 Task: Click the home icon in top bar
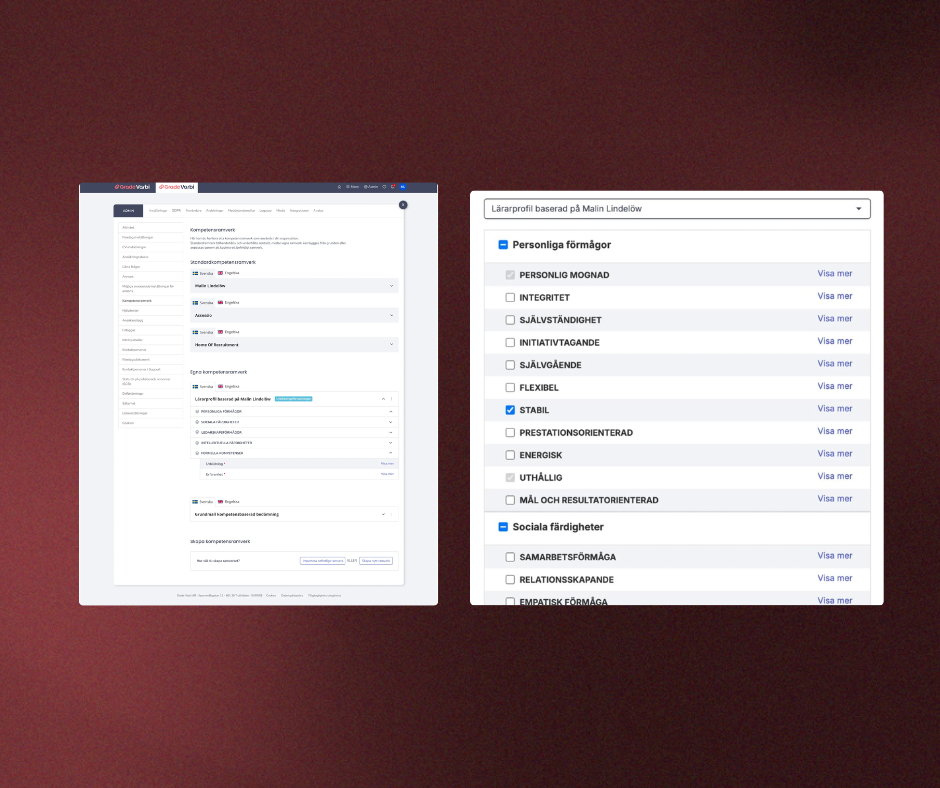[x=339, y=187]
